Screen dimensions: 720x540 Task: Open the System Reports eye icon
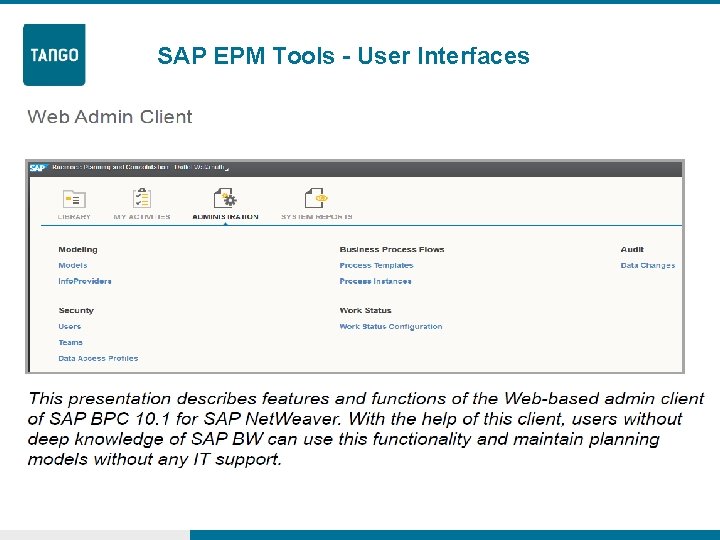click(x=316, y=198)
